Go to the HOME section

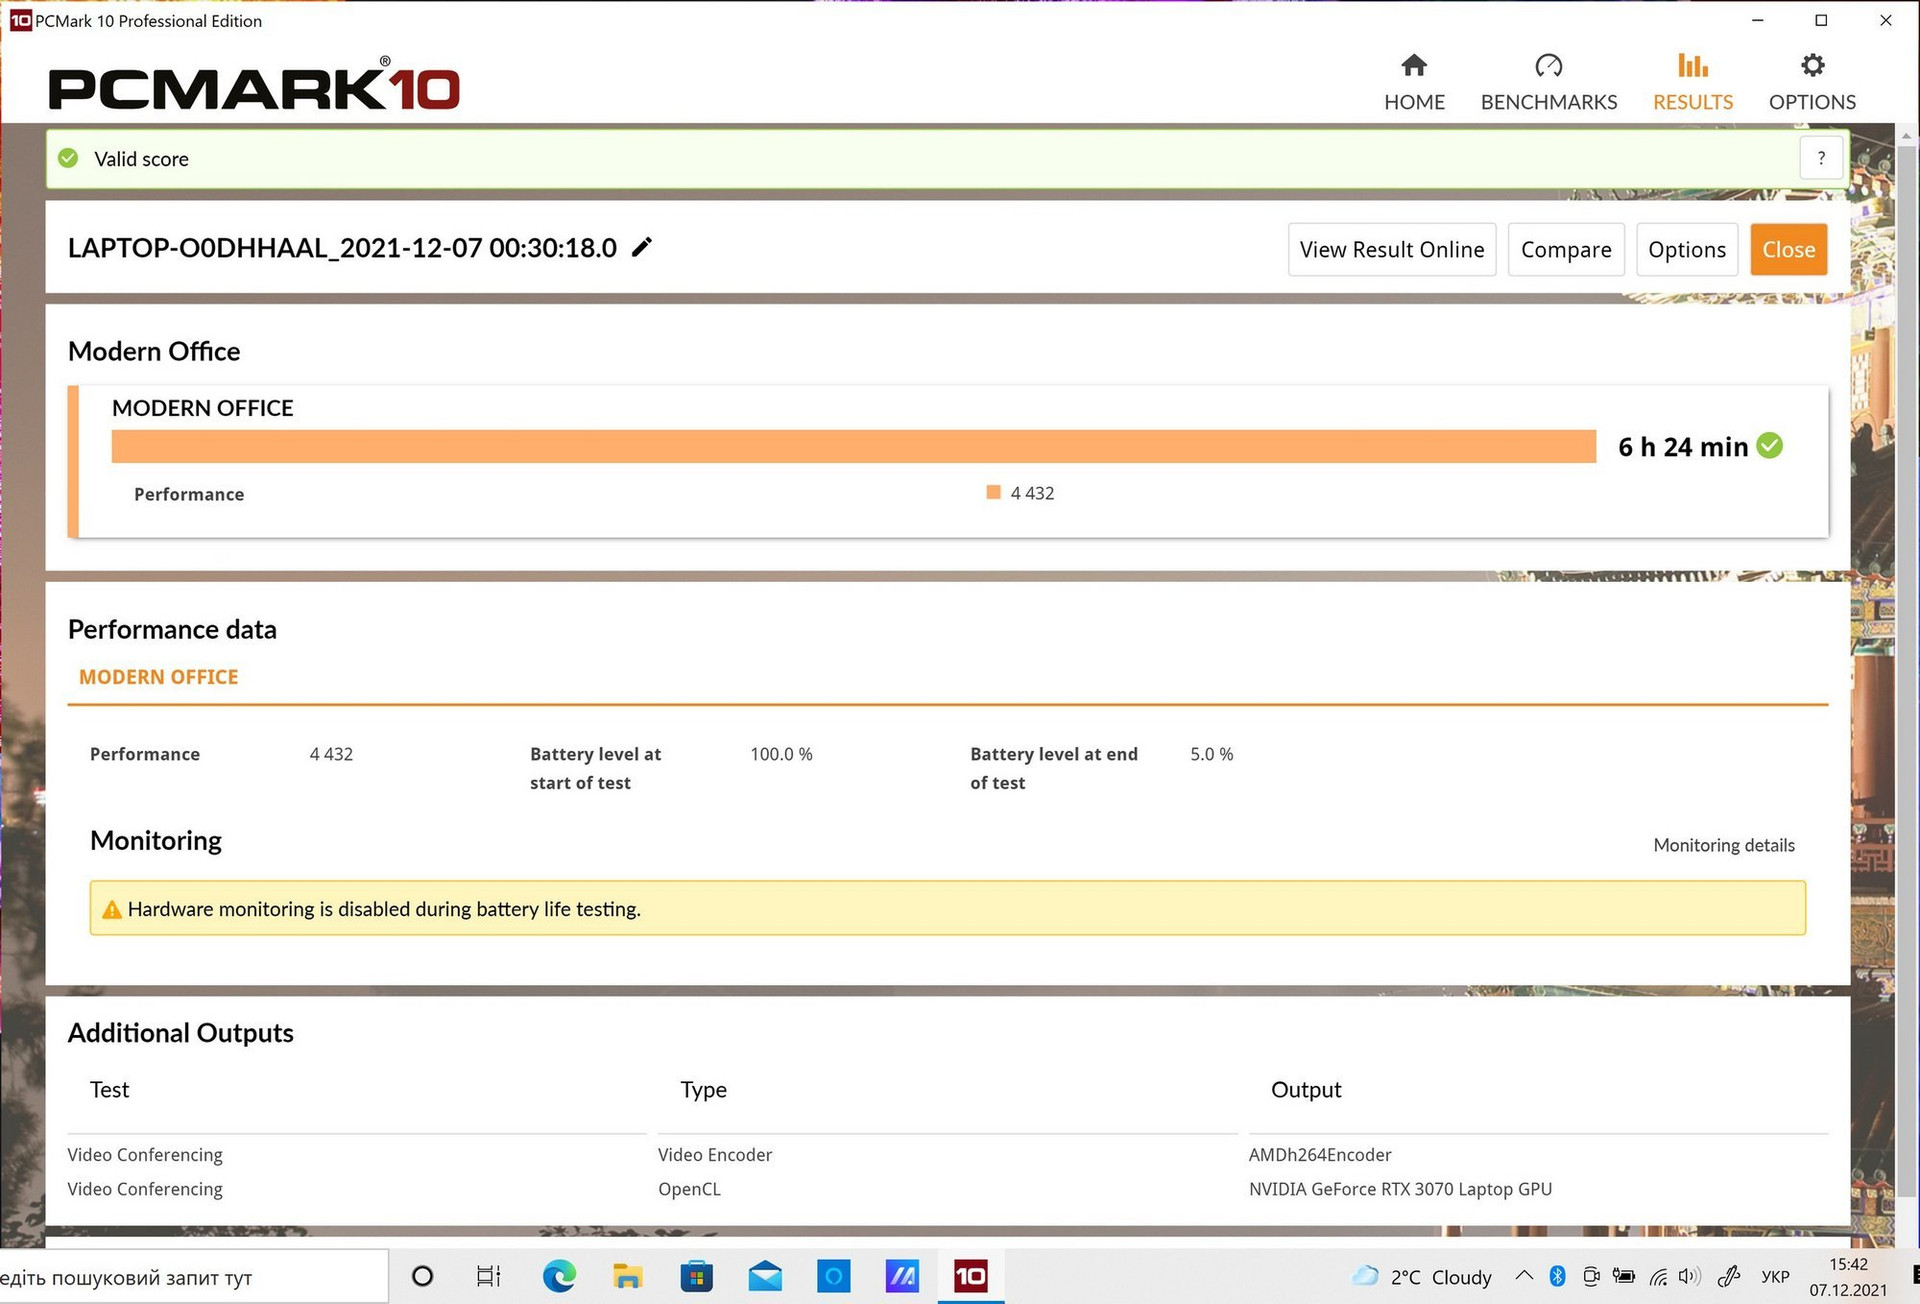[x=1414, y=83]
